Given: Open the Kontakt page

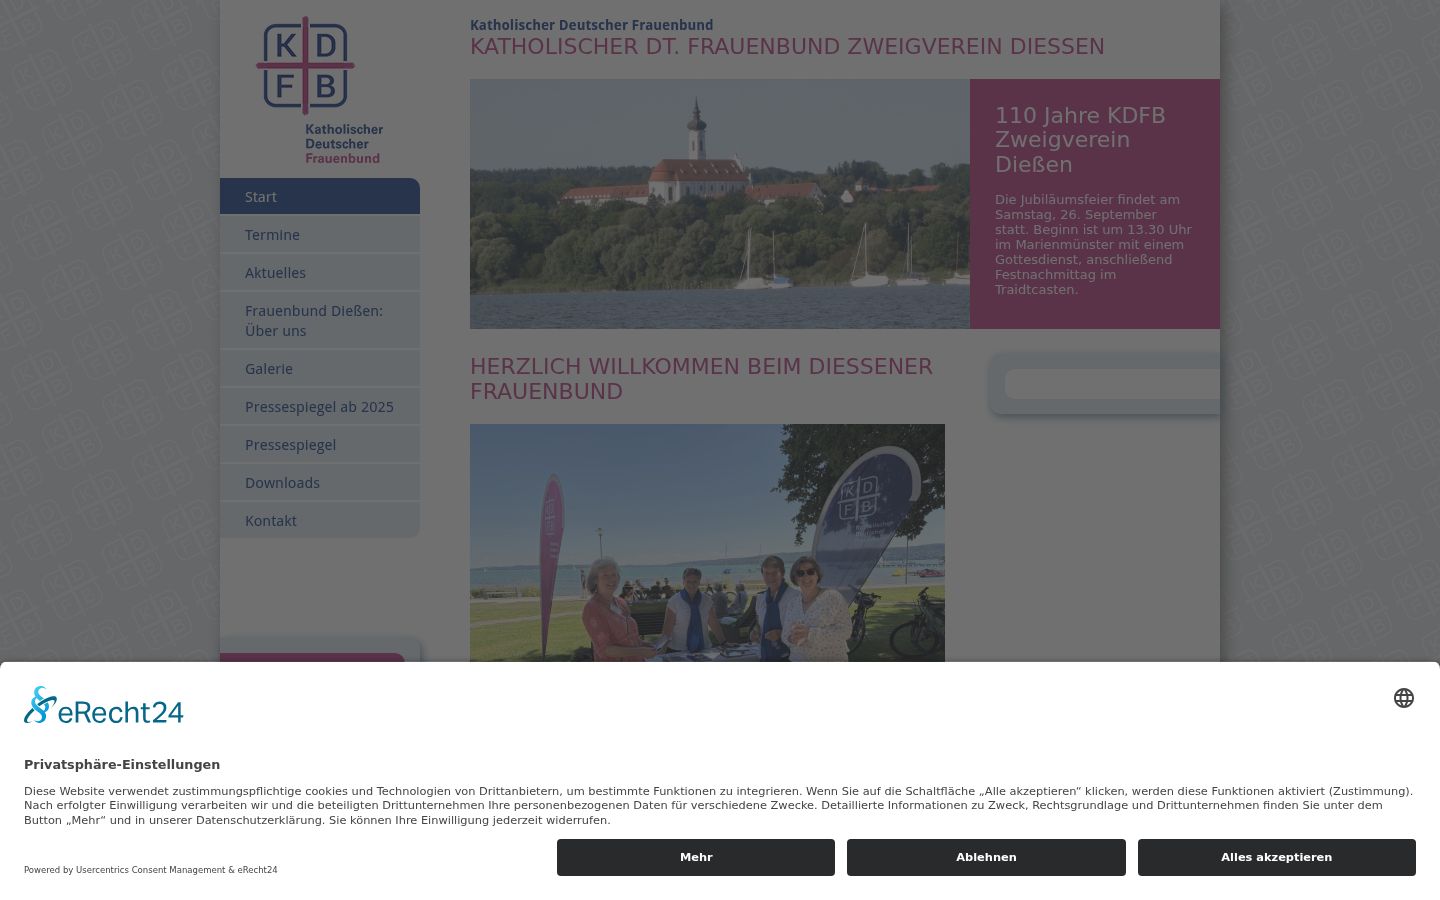Looking at the screenshot, I should click(320, 520).
